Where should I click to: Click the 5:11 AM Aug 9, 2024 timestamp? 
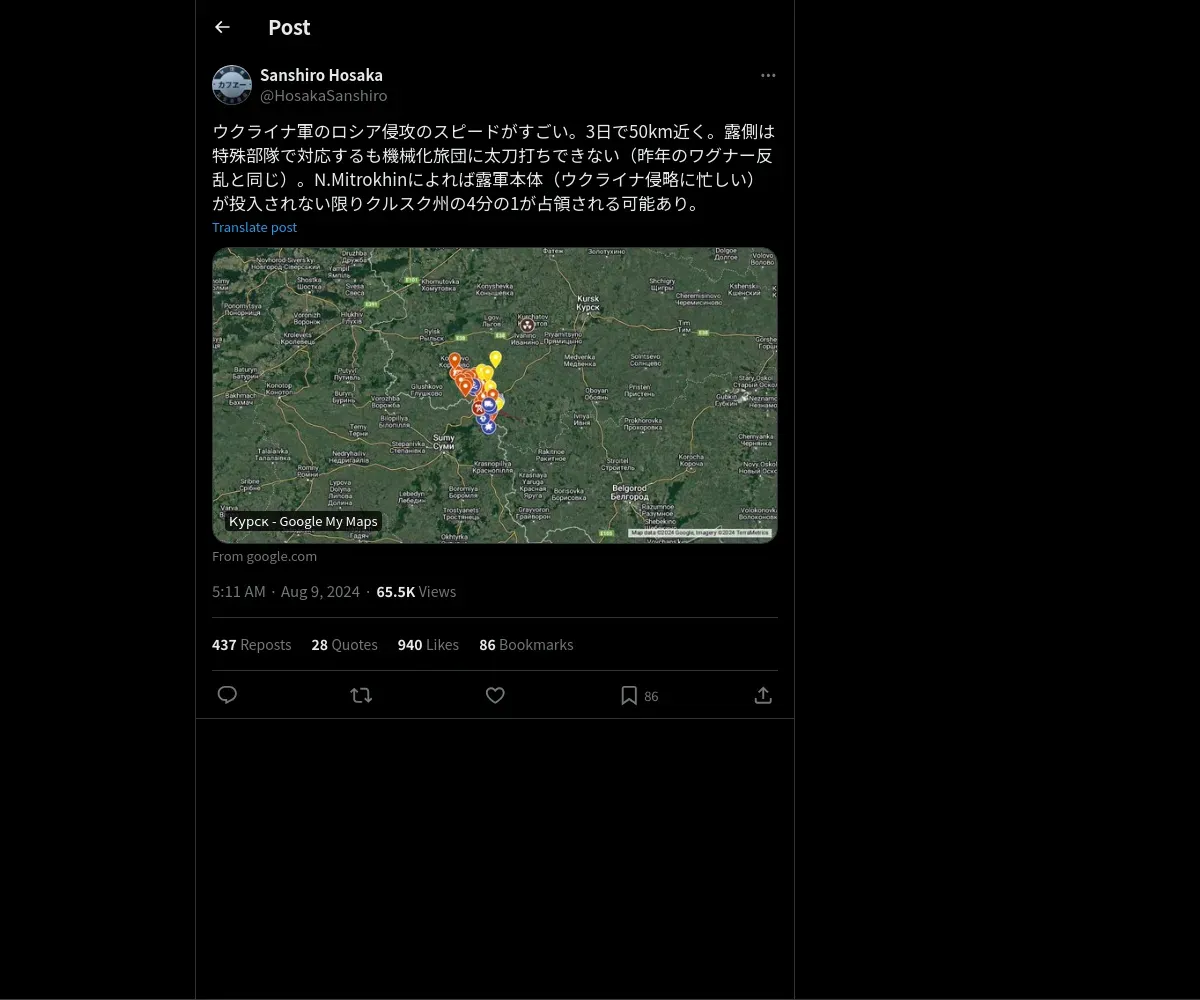tap(286, 592)
